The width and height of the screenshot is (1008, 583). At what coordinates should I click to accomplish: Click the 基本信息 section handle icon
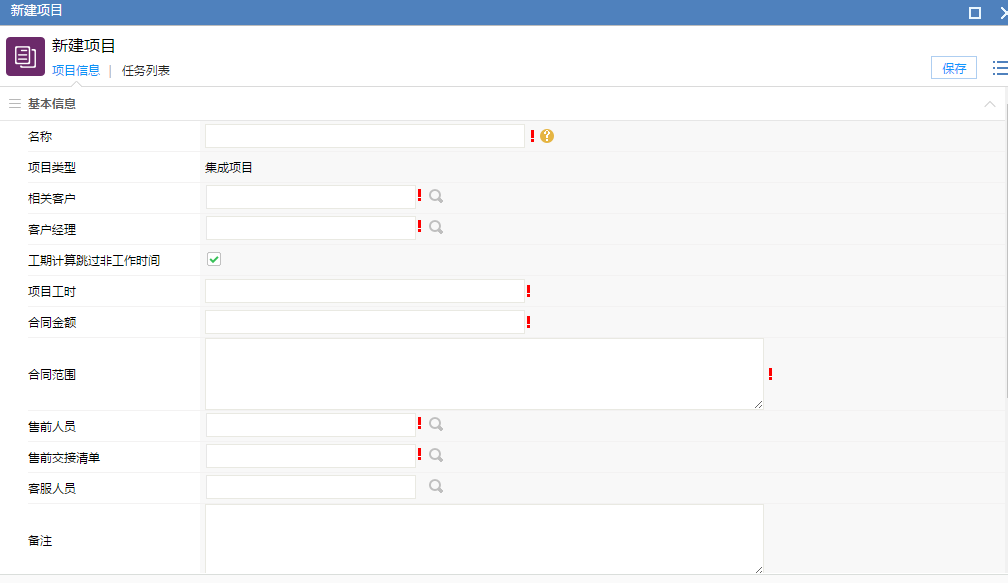click(15, 103)
